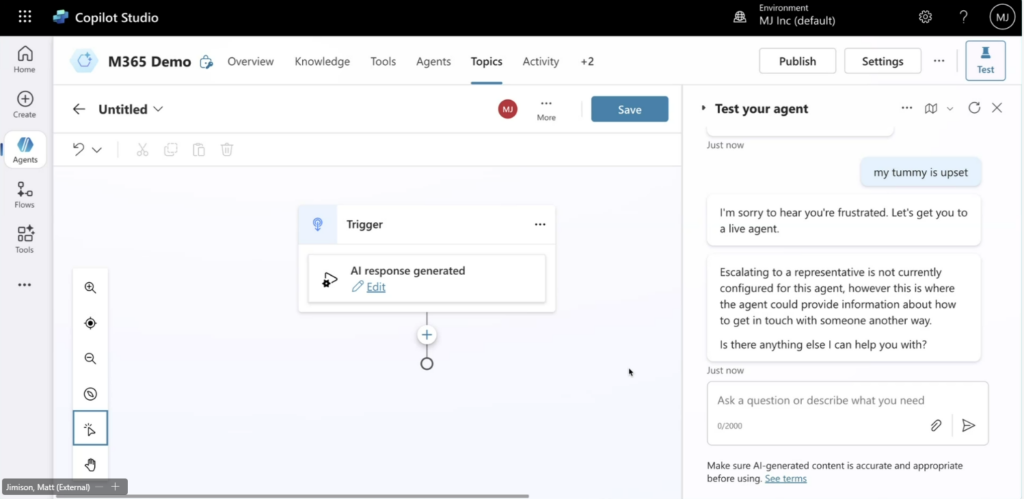Select the Topics tab
Screen dimensions: 1024x499
point(487,61)
